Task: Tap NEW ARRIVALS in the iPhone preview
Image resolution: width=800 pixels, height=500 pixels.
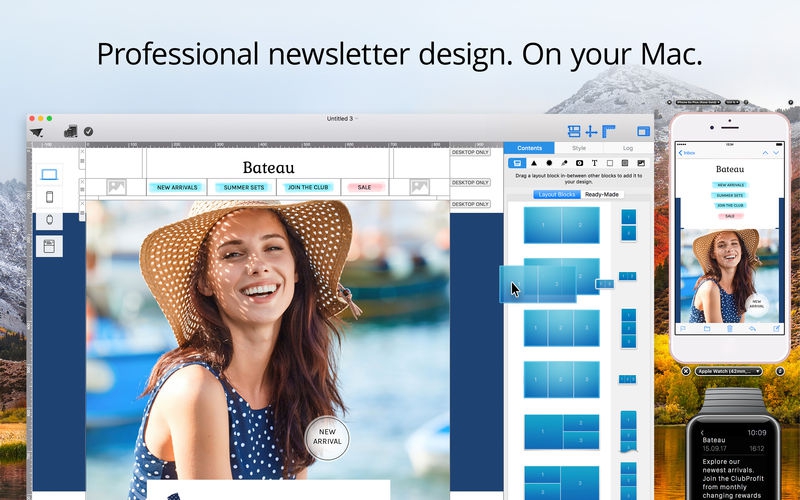Action: click(x=730, y=185)
